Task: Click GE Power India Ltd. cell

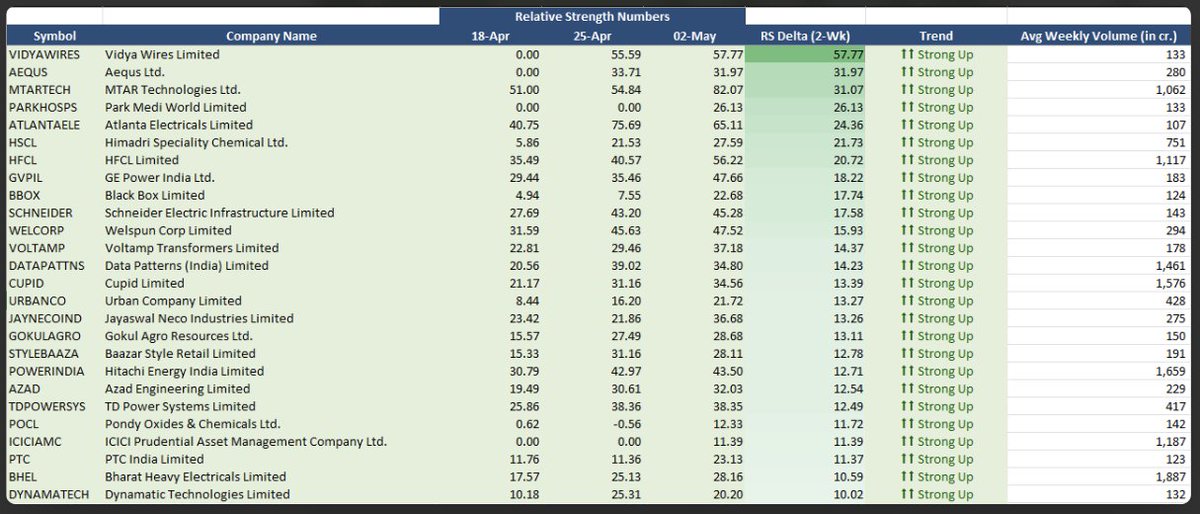Action: tap(162, 177)
